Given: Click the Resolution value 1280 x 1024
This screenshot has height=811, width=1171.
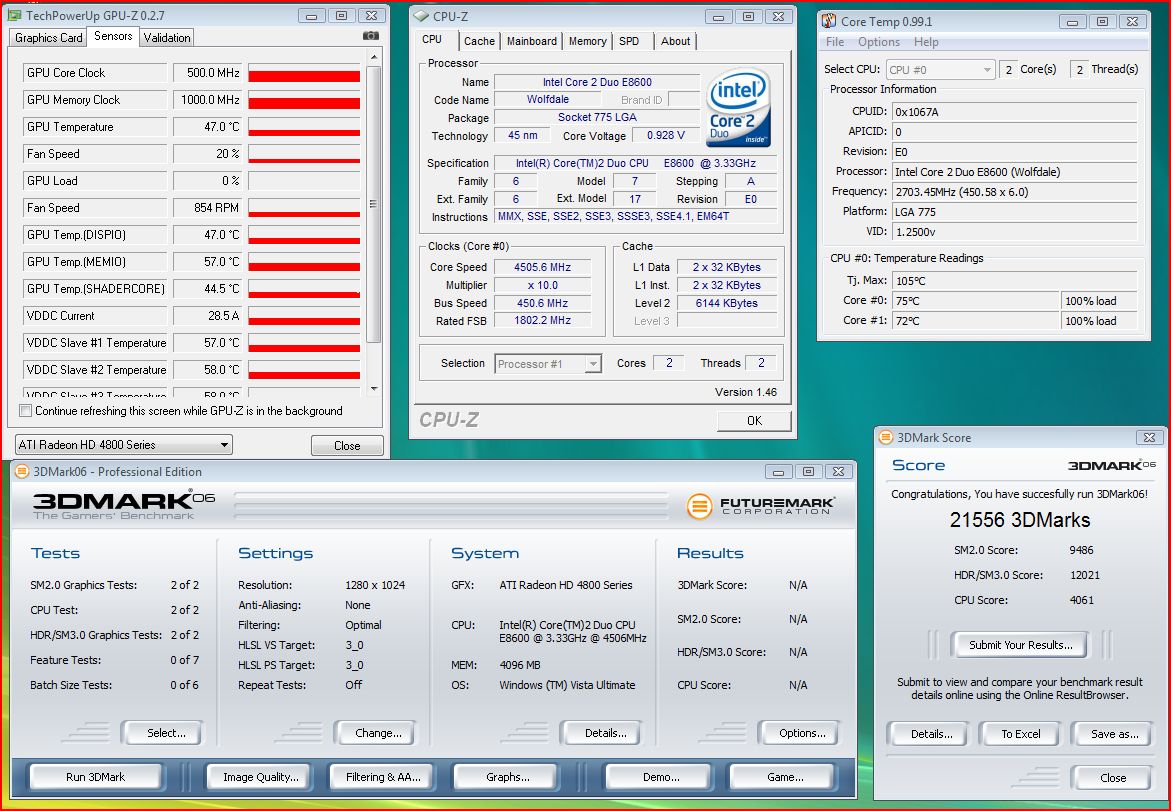Looking at the screenshot, I should [375, 585].
